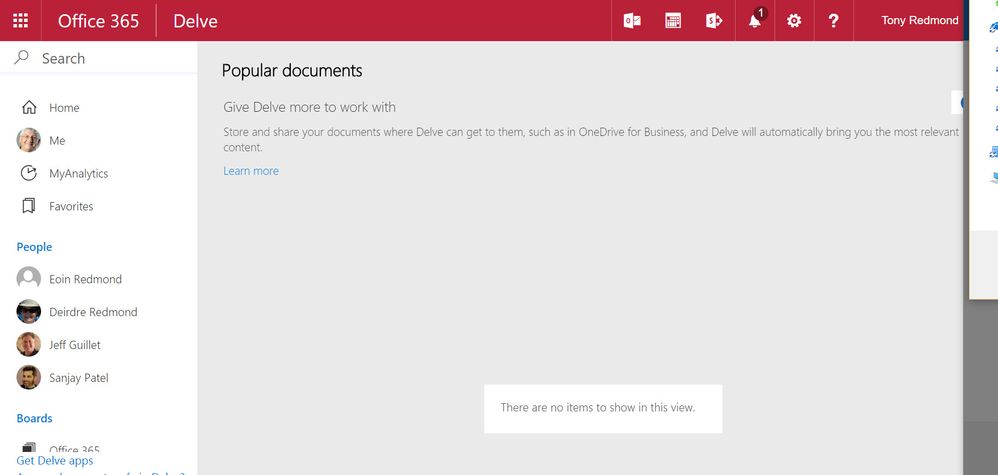Click the Learn more link
998x475 pixels.
coord(251,171)
